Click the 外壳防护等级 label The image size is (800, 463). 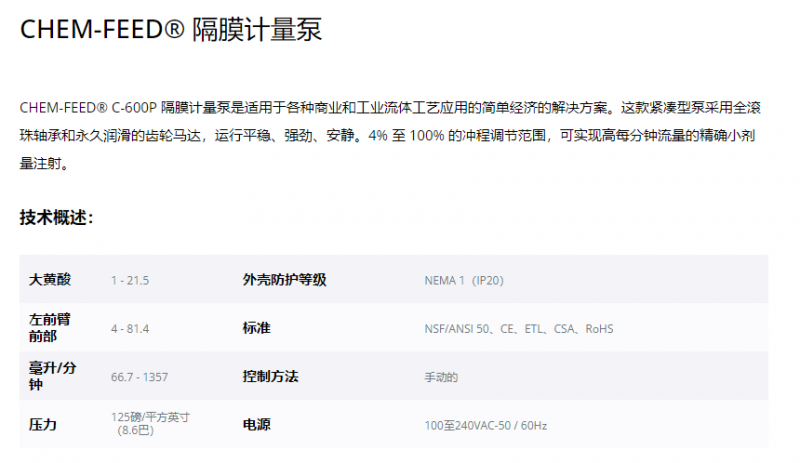point(284,280)
